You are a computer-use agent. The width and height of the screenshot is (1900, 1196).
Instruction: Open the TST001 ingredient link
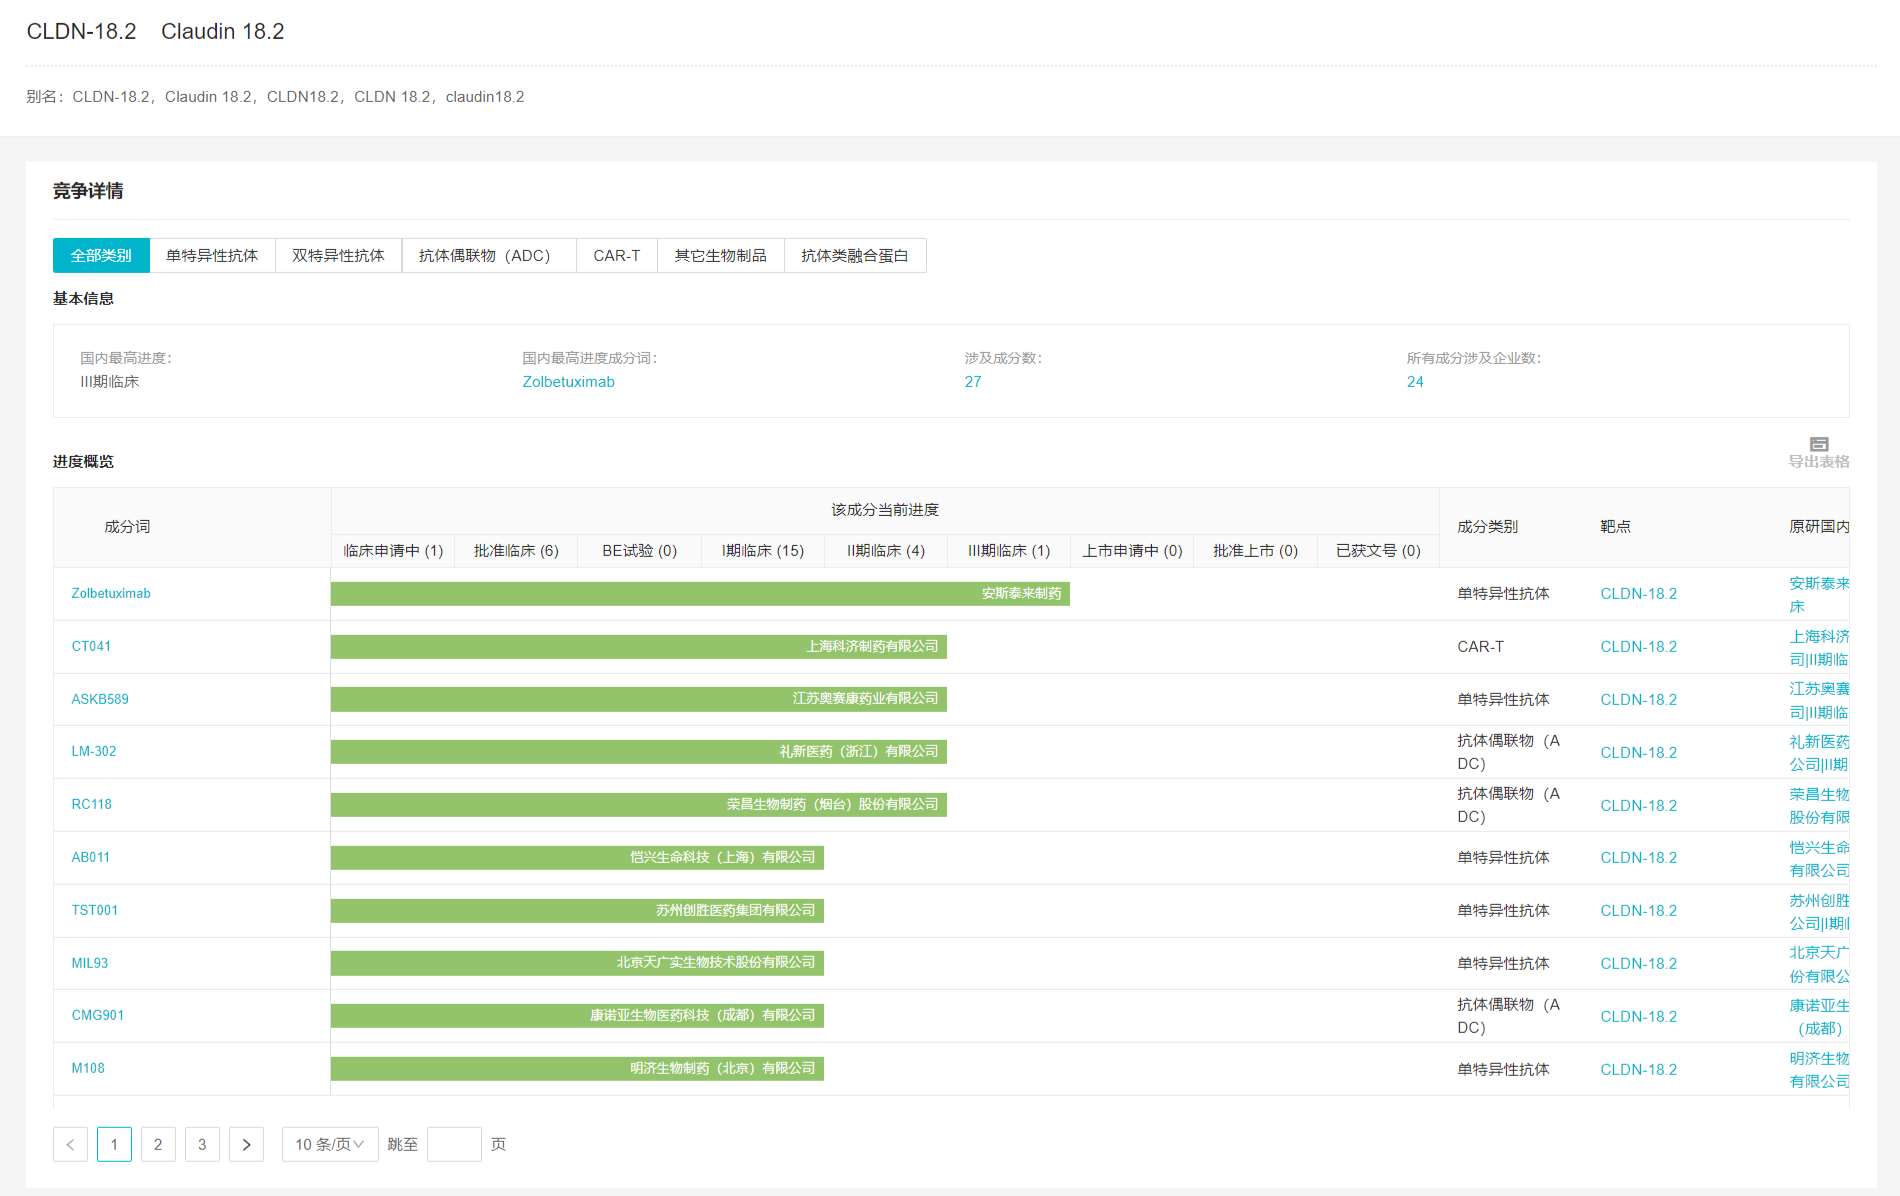click(95, 910)
